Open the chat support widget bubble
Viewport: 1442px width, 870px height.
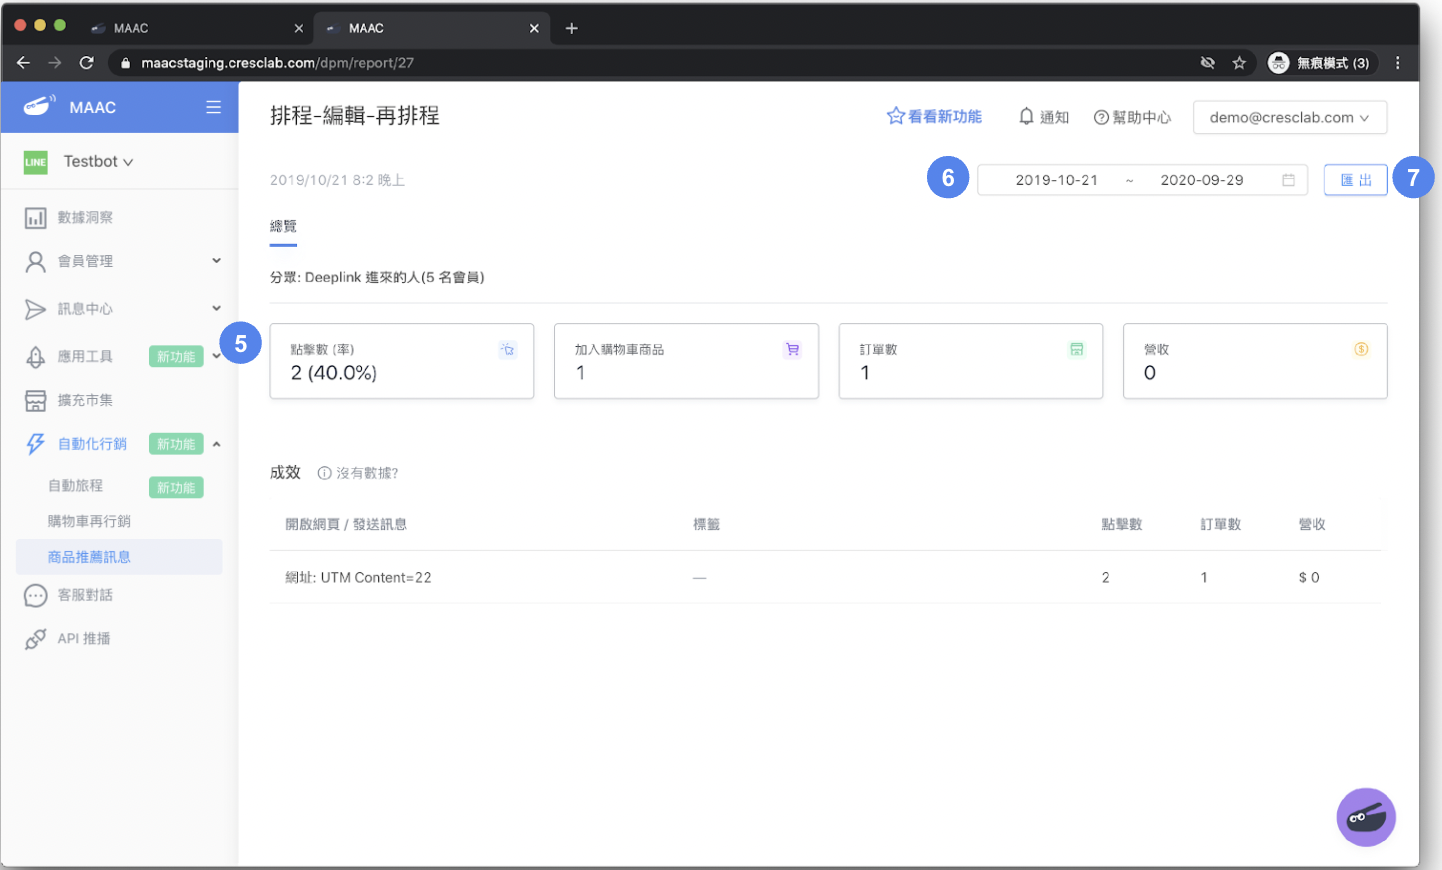coord(1366,817)
